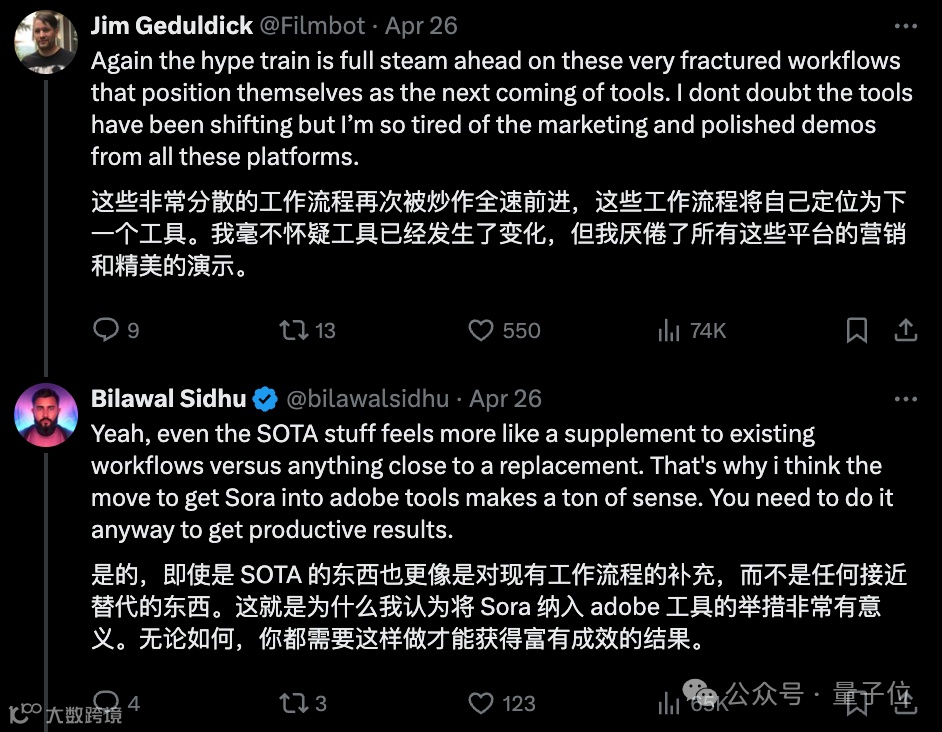This screenshot has height=732, width=942.
Task: Open Bilawal Sidhu's profile avatar
Action: pos(46,414)
